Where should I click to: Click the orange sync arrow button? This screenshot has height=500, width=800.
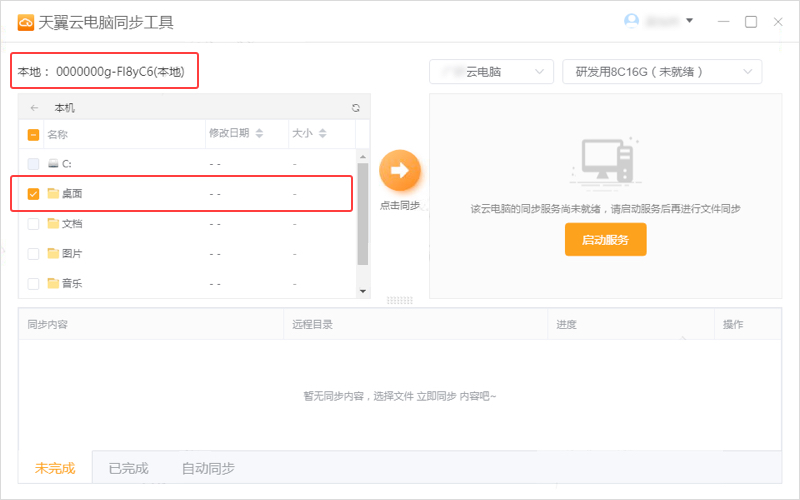pyautogui.click(x=400, y=170)
